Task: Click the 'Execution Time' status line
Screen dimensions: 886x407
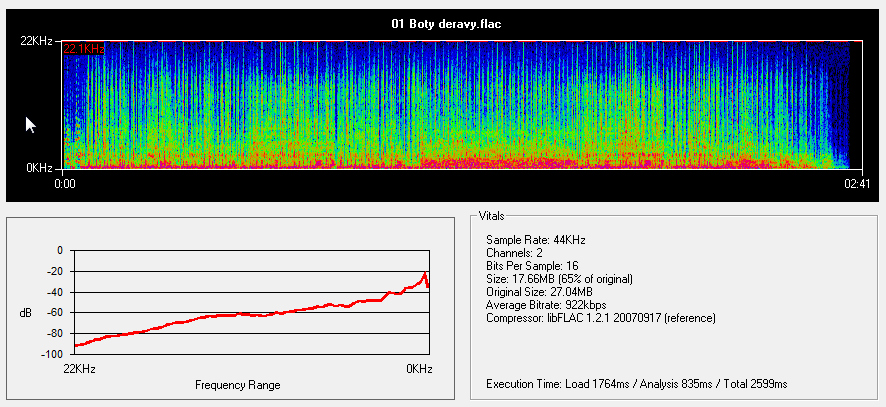Action: [636, 384]
